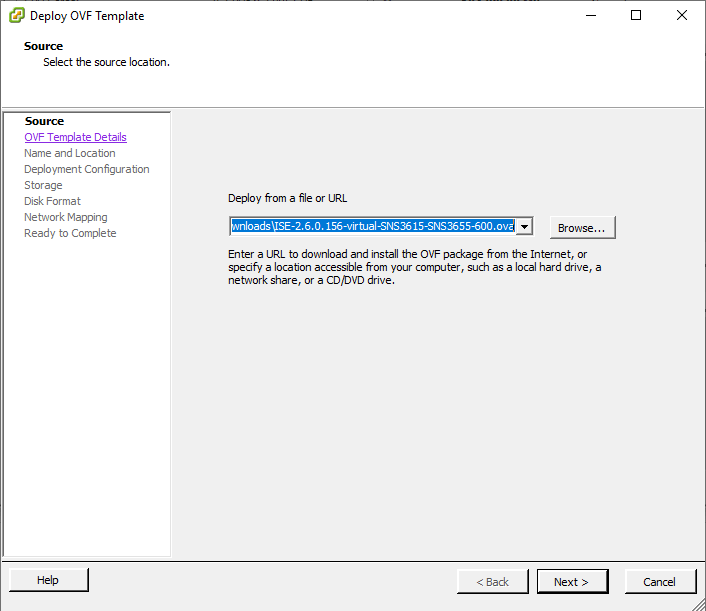Click in the OVA file path field
Viewport: 706px width, 611px height.
point(372,226)
